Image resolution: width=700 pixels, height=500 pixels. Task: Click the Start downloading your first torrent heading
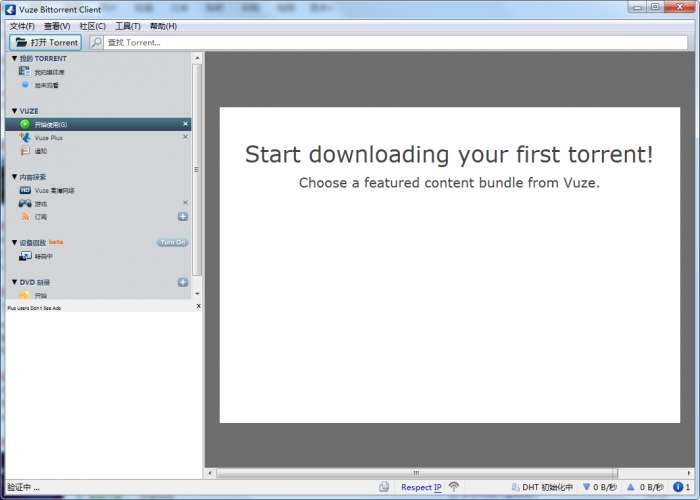[x=449, y=154]
